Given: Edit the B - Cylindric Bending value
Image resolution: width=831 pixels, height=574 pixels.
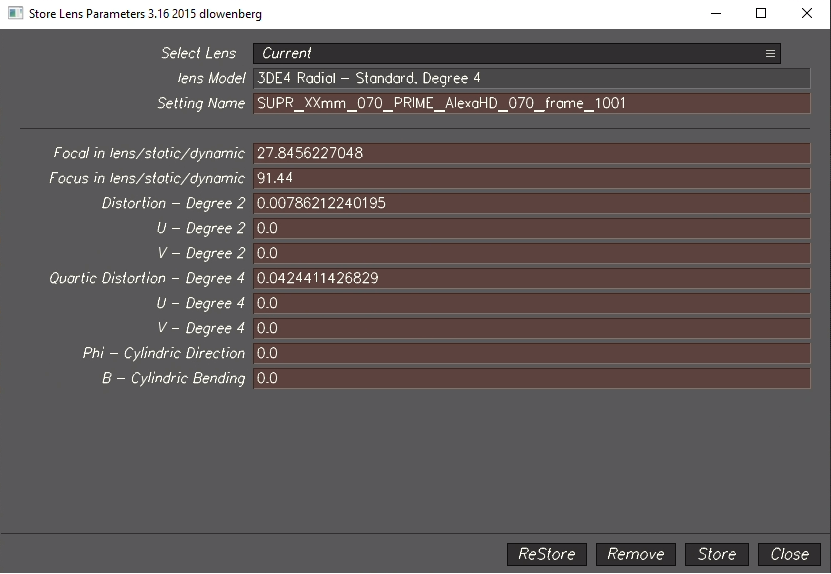Looking at the screenshot, I should point(530,378).
